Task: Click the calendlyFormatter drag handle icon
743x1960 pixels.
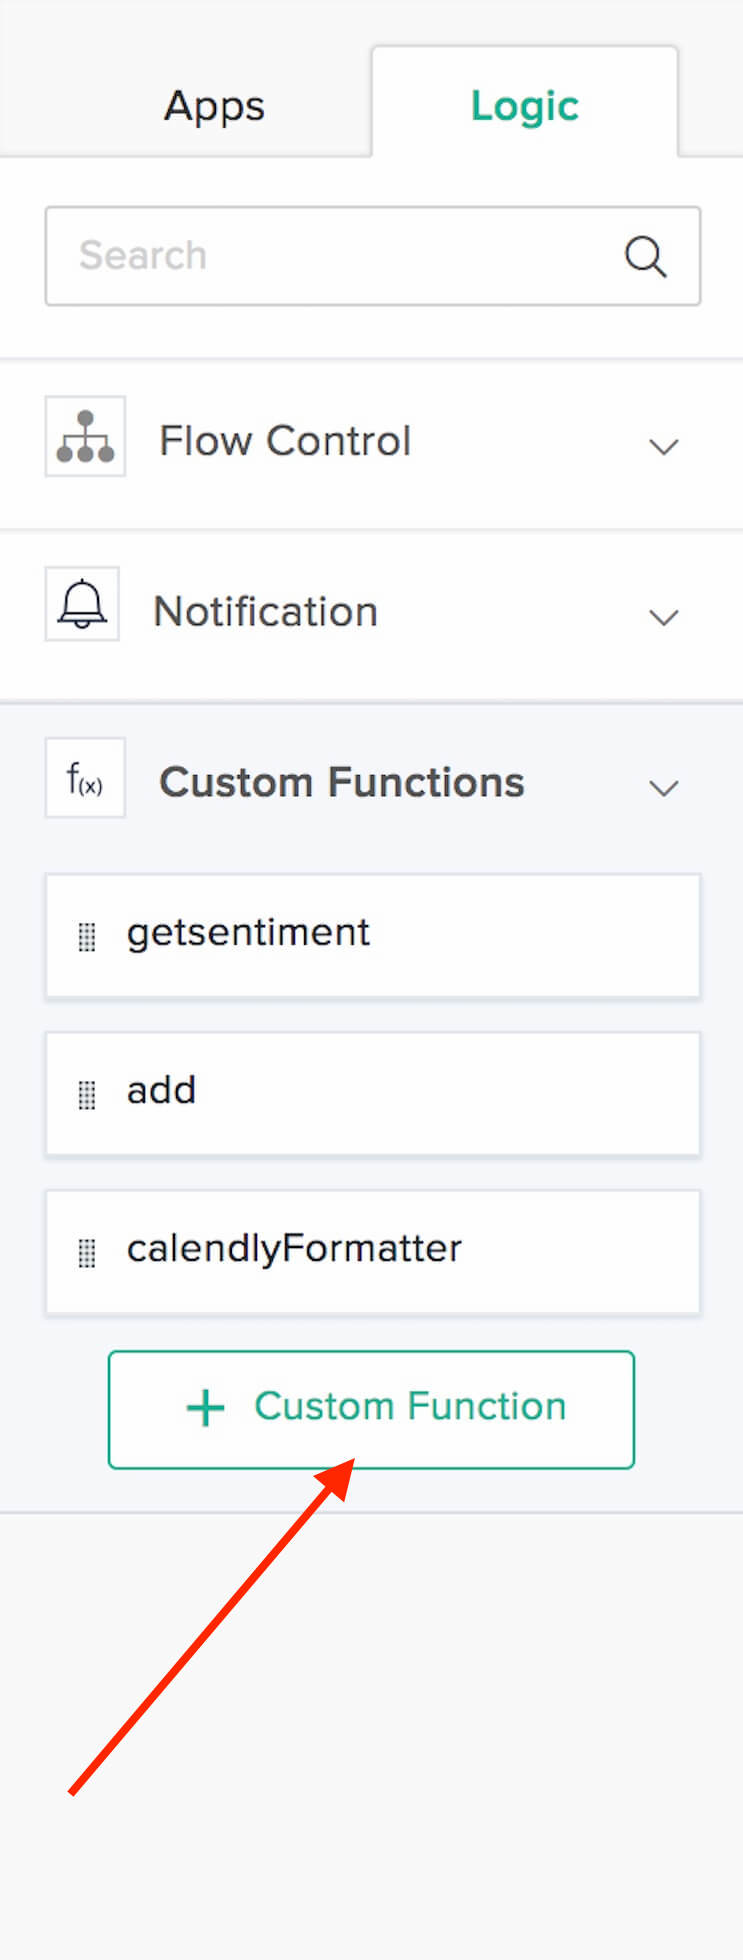Action: (x=87, y=1253)
